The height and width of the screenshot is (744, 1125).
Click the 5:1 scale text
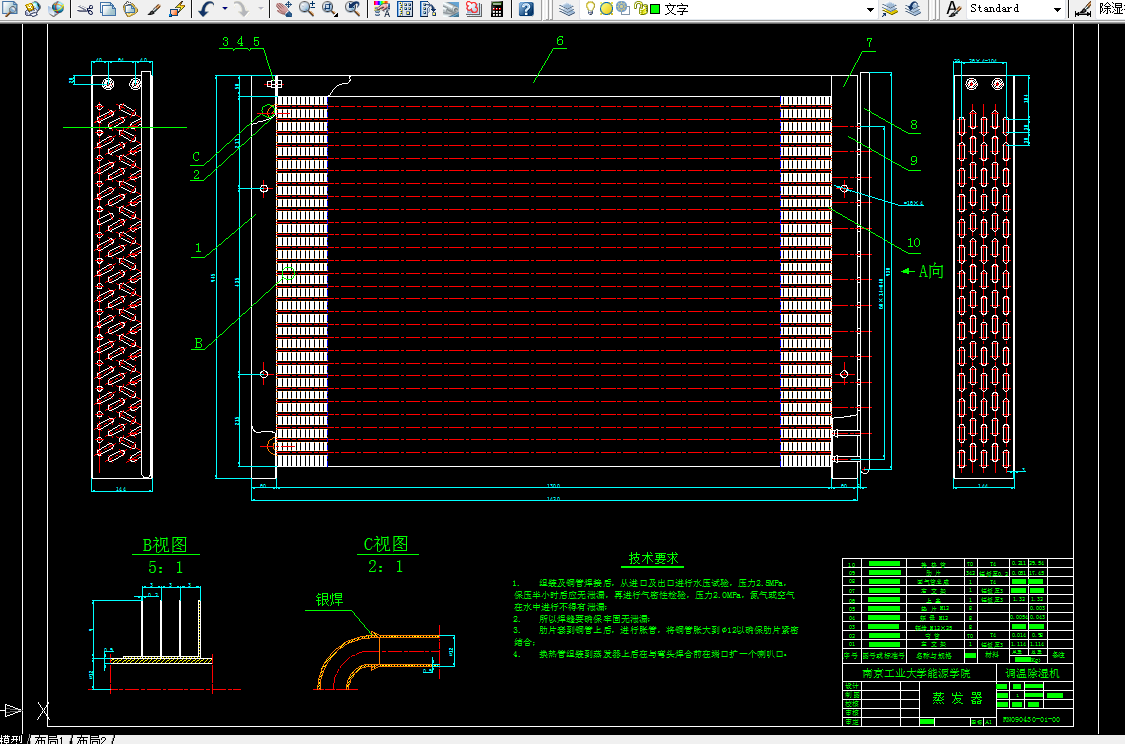click(x=166, y=568)
